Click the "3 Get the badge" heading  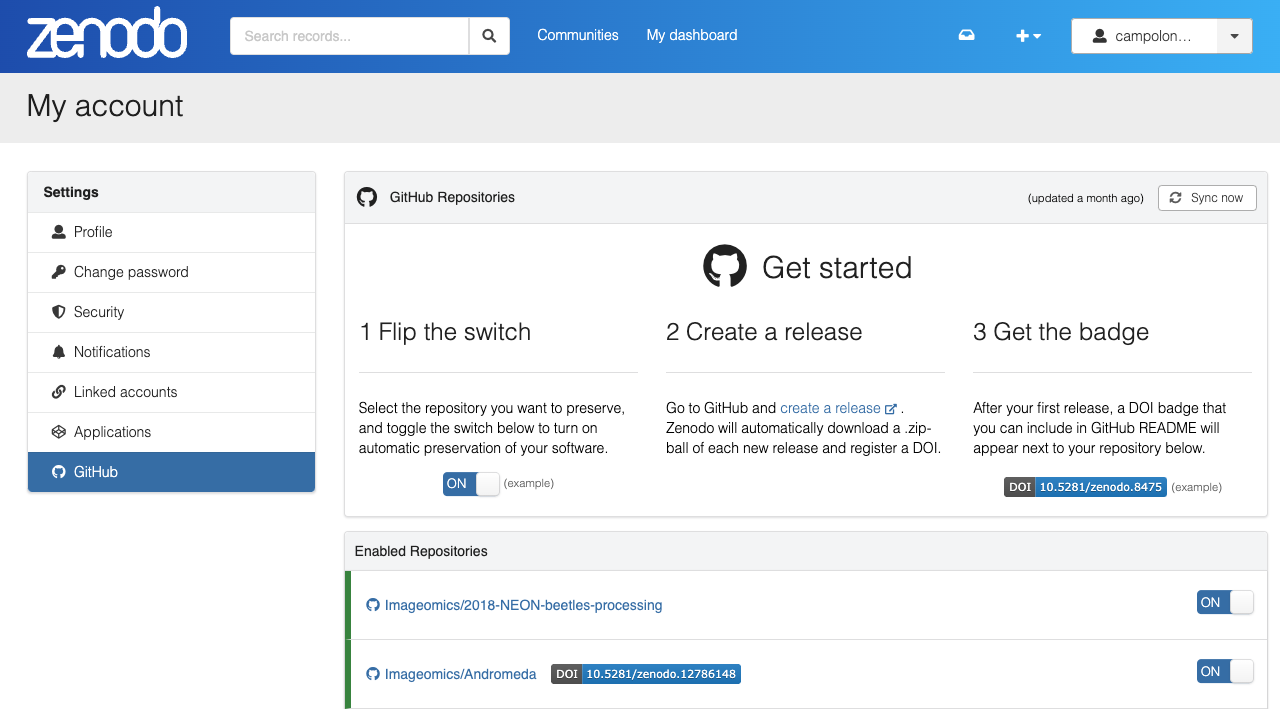(x=1061, y=332)
